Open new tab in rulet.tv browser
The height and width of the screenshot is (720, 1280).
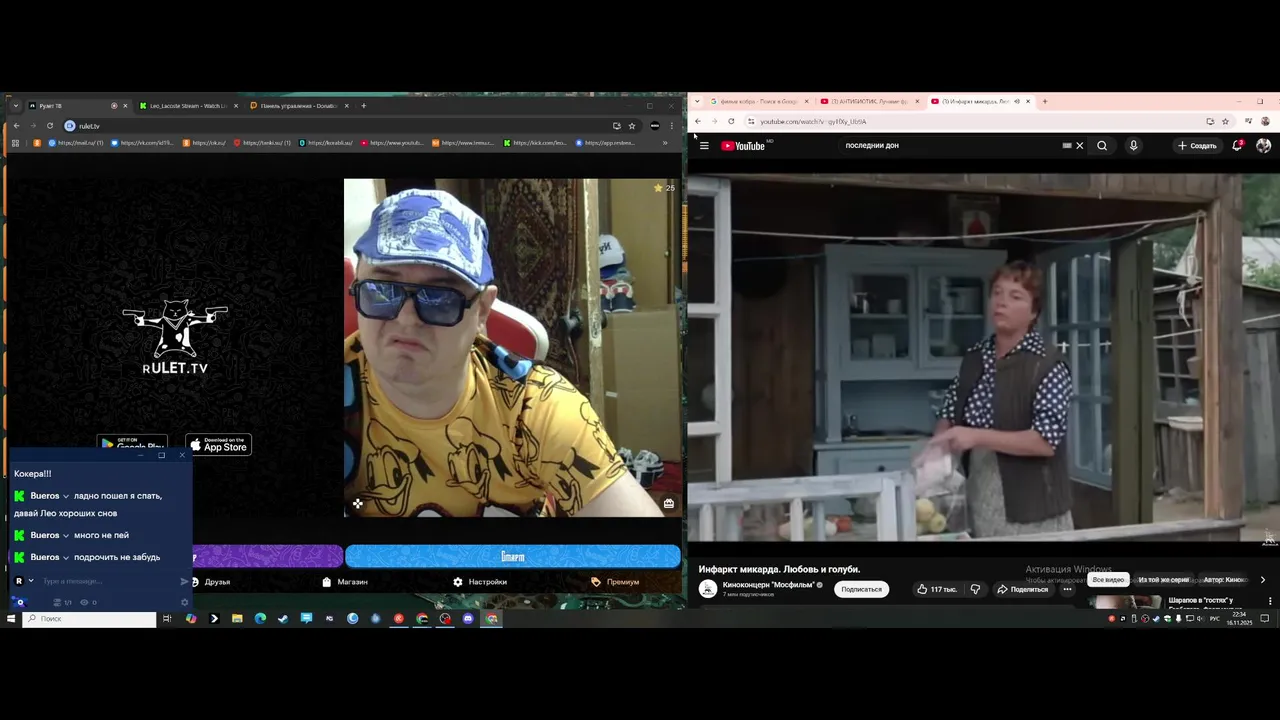pyautogui.click(x=363, y=106)
